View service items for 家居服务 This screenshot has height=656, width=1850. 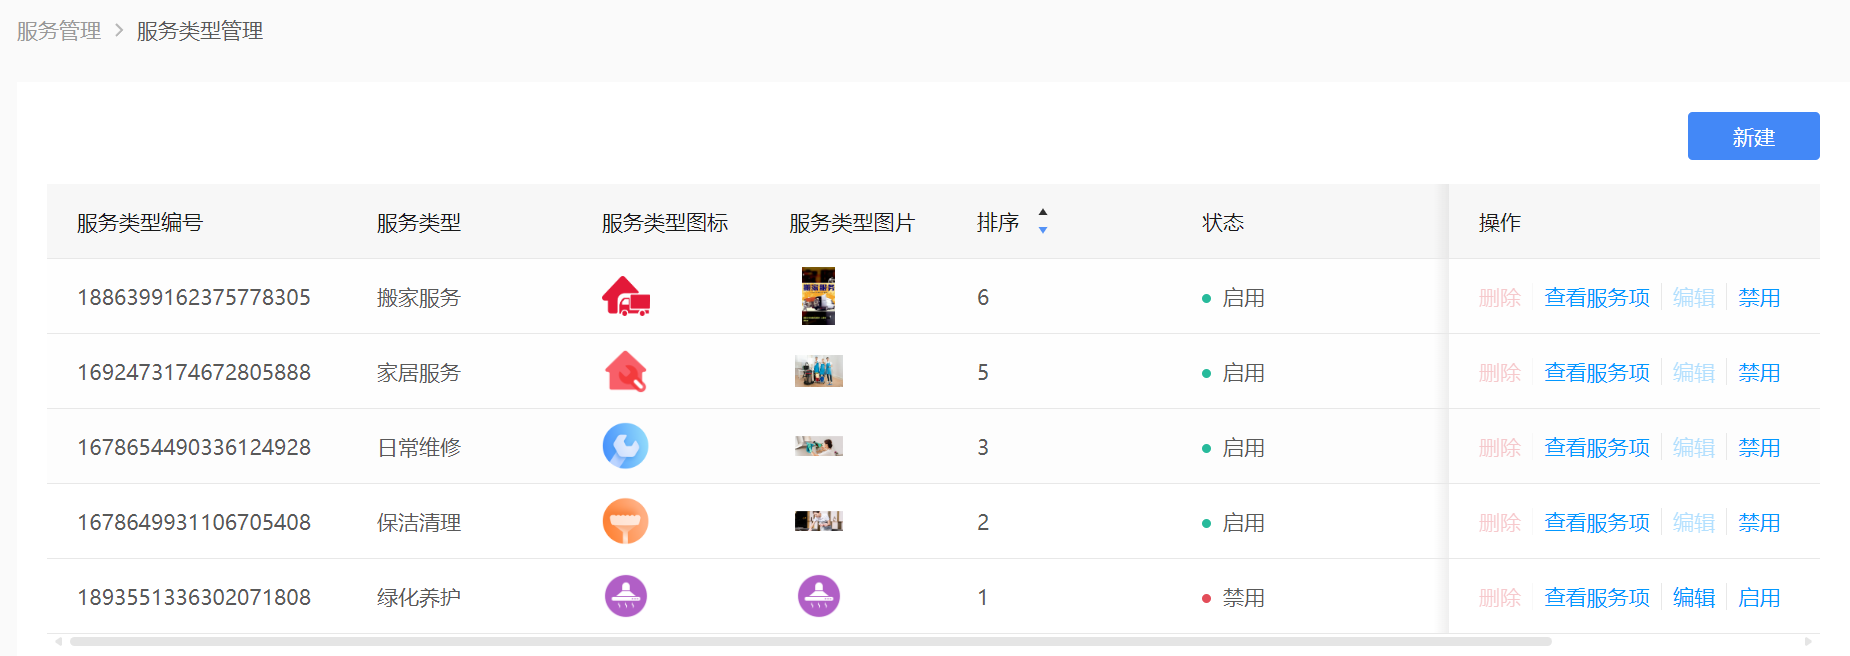click(1597, 373)
